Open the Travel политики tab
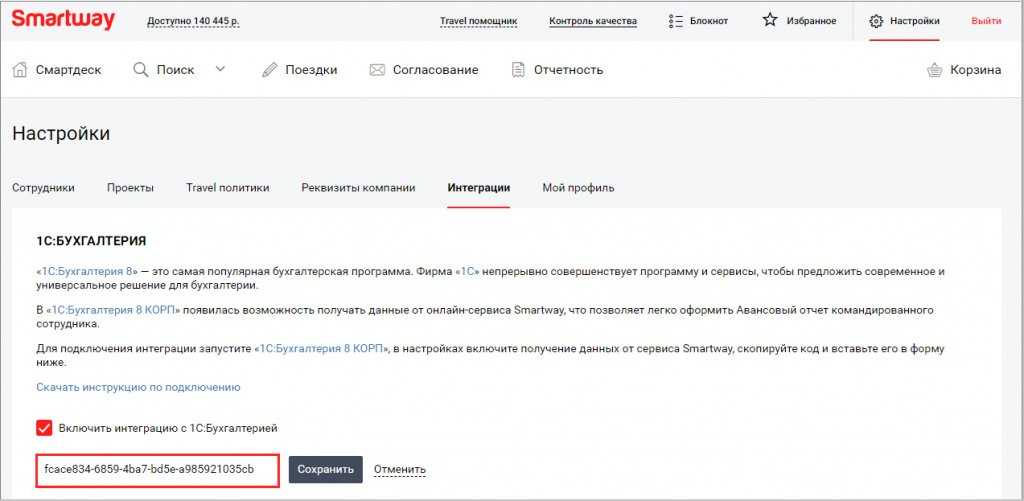Viewport: 1024px width, 501px height. point(227,188)
